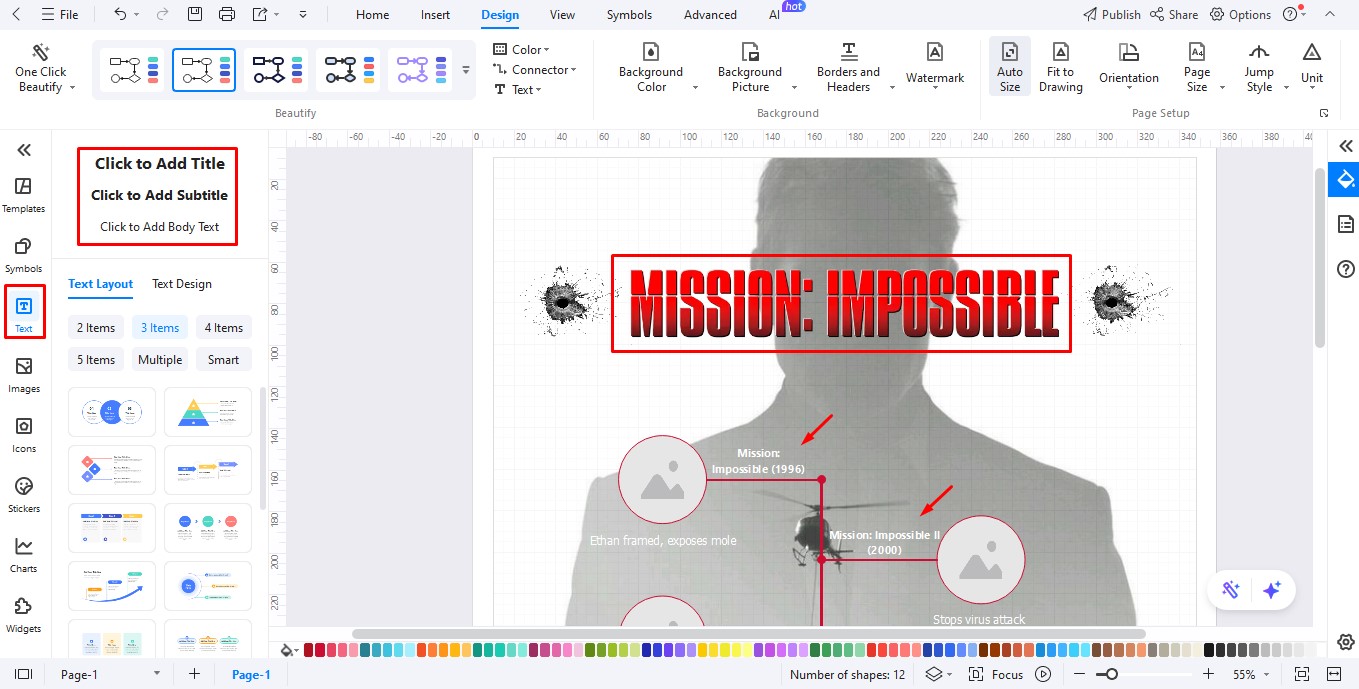Viewport: 1359px width, 689px height.
Task: Switch to the Insert tab
Action: [435, 15]
